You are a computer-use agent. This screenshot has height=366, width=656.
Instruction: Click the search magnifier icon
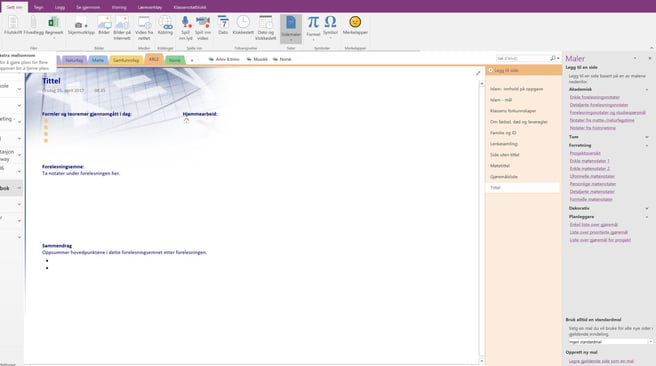pos(553,59)
